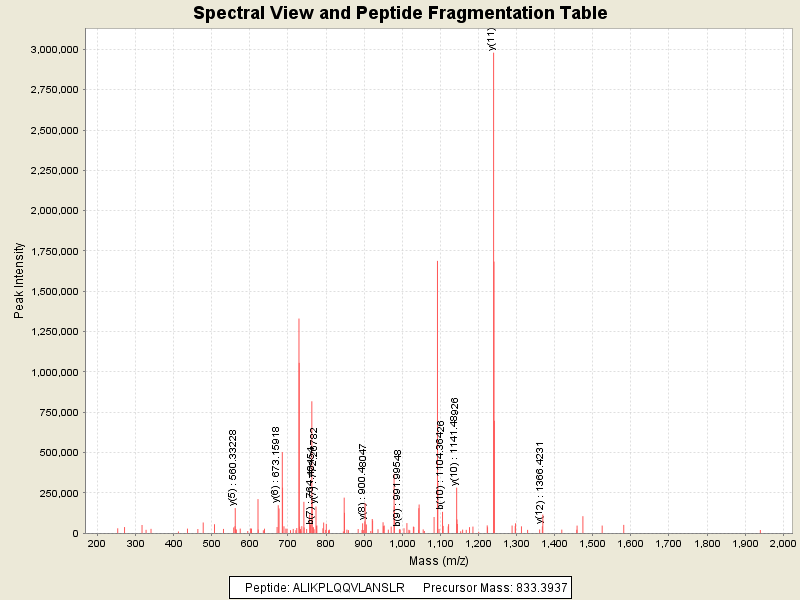This screenshot has width=800, height=600.
Task: Select the b(10) : 1104.36426 annotation
Action: tap(441, 465)
